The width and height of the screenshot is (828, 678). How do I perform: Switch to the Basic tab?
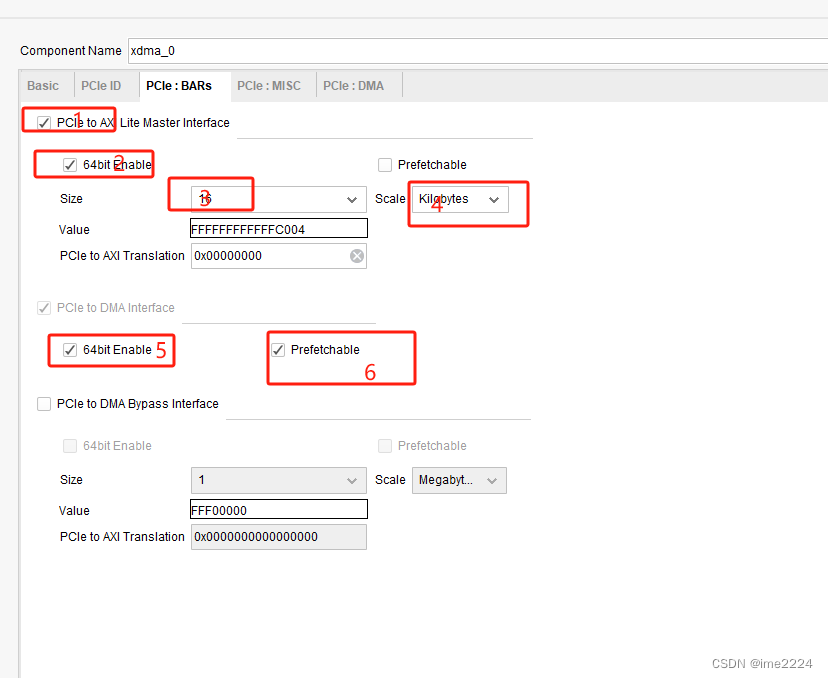[x=43, y=85]
